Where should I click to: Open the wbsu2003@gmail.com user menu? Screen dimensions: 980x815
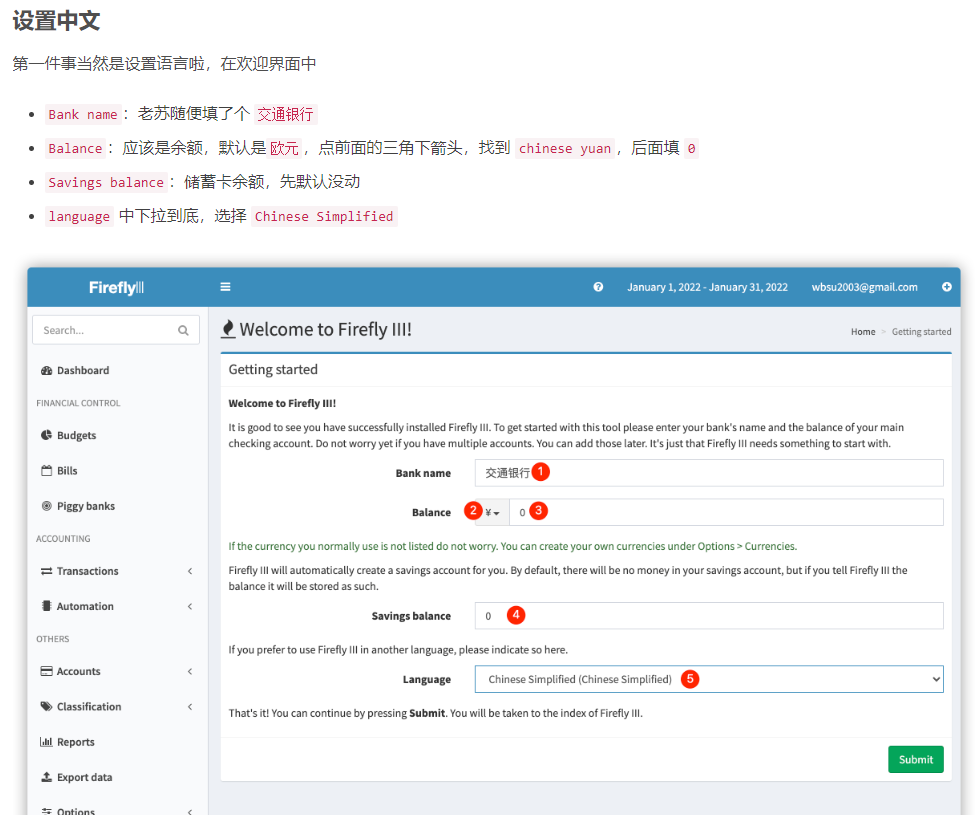point(864,287)
